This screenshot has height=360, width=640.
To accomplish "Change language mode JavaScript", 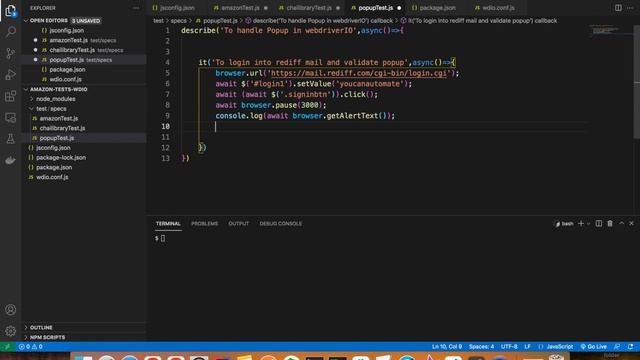I will 560,347.
